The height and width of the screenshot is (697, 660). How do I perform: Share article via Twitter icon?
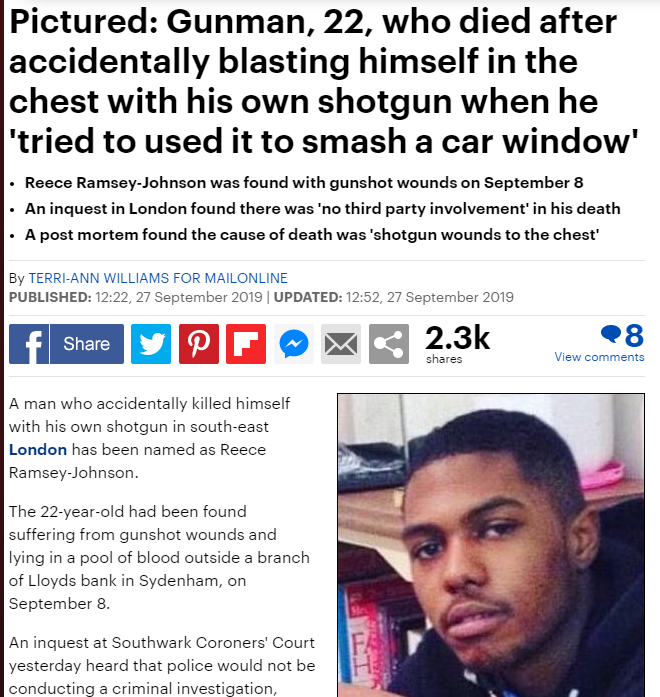(151, 344)
